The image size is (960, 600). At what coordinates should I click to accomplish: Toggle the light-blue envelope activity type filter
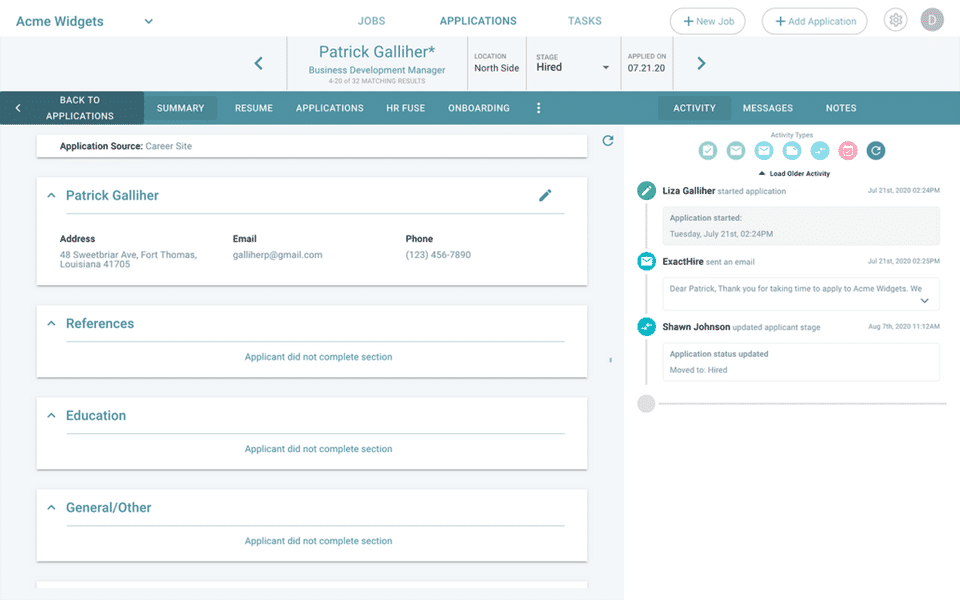pos(763,151)
